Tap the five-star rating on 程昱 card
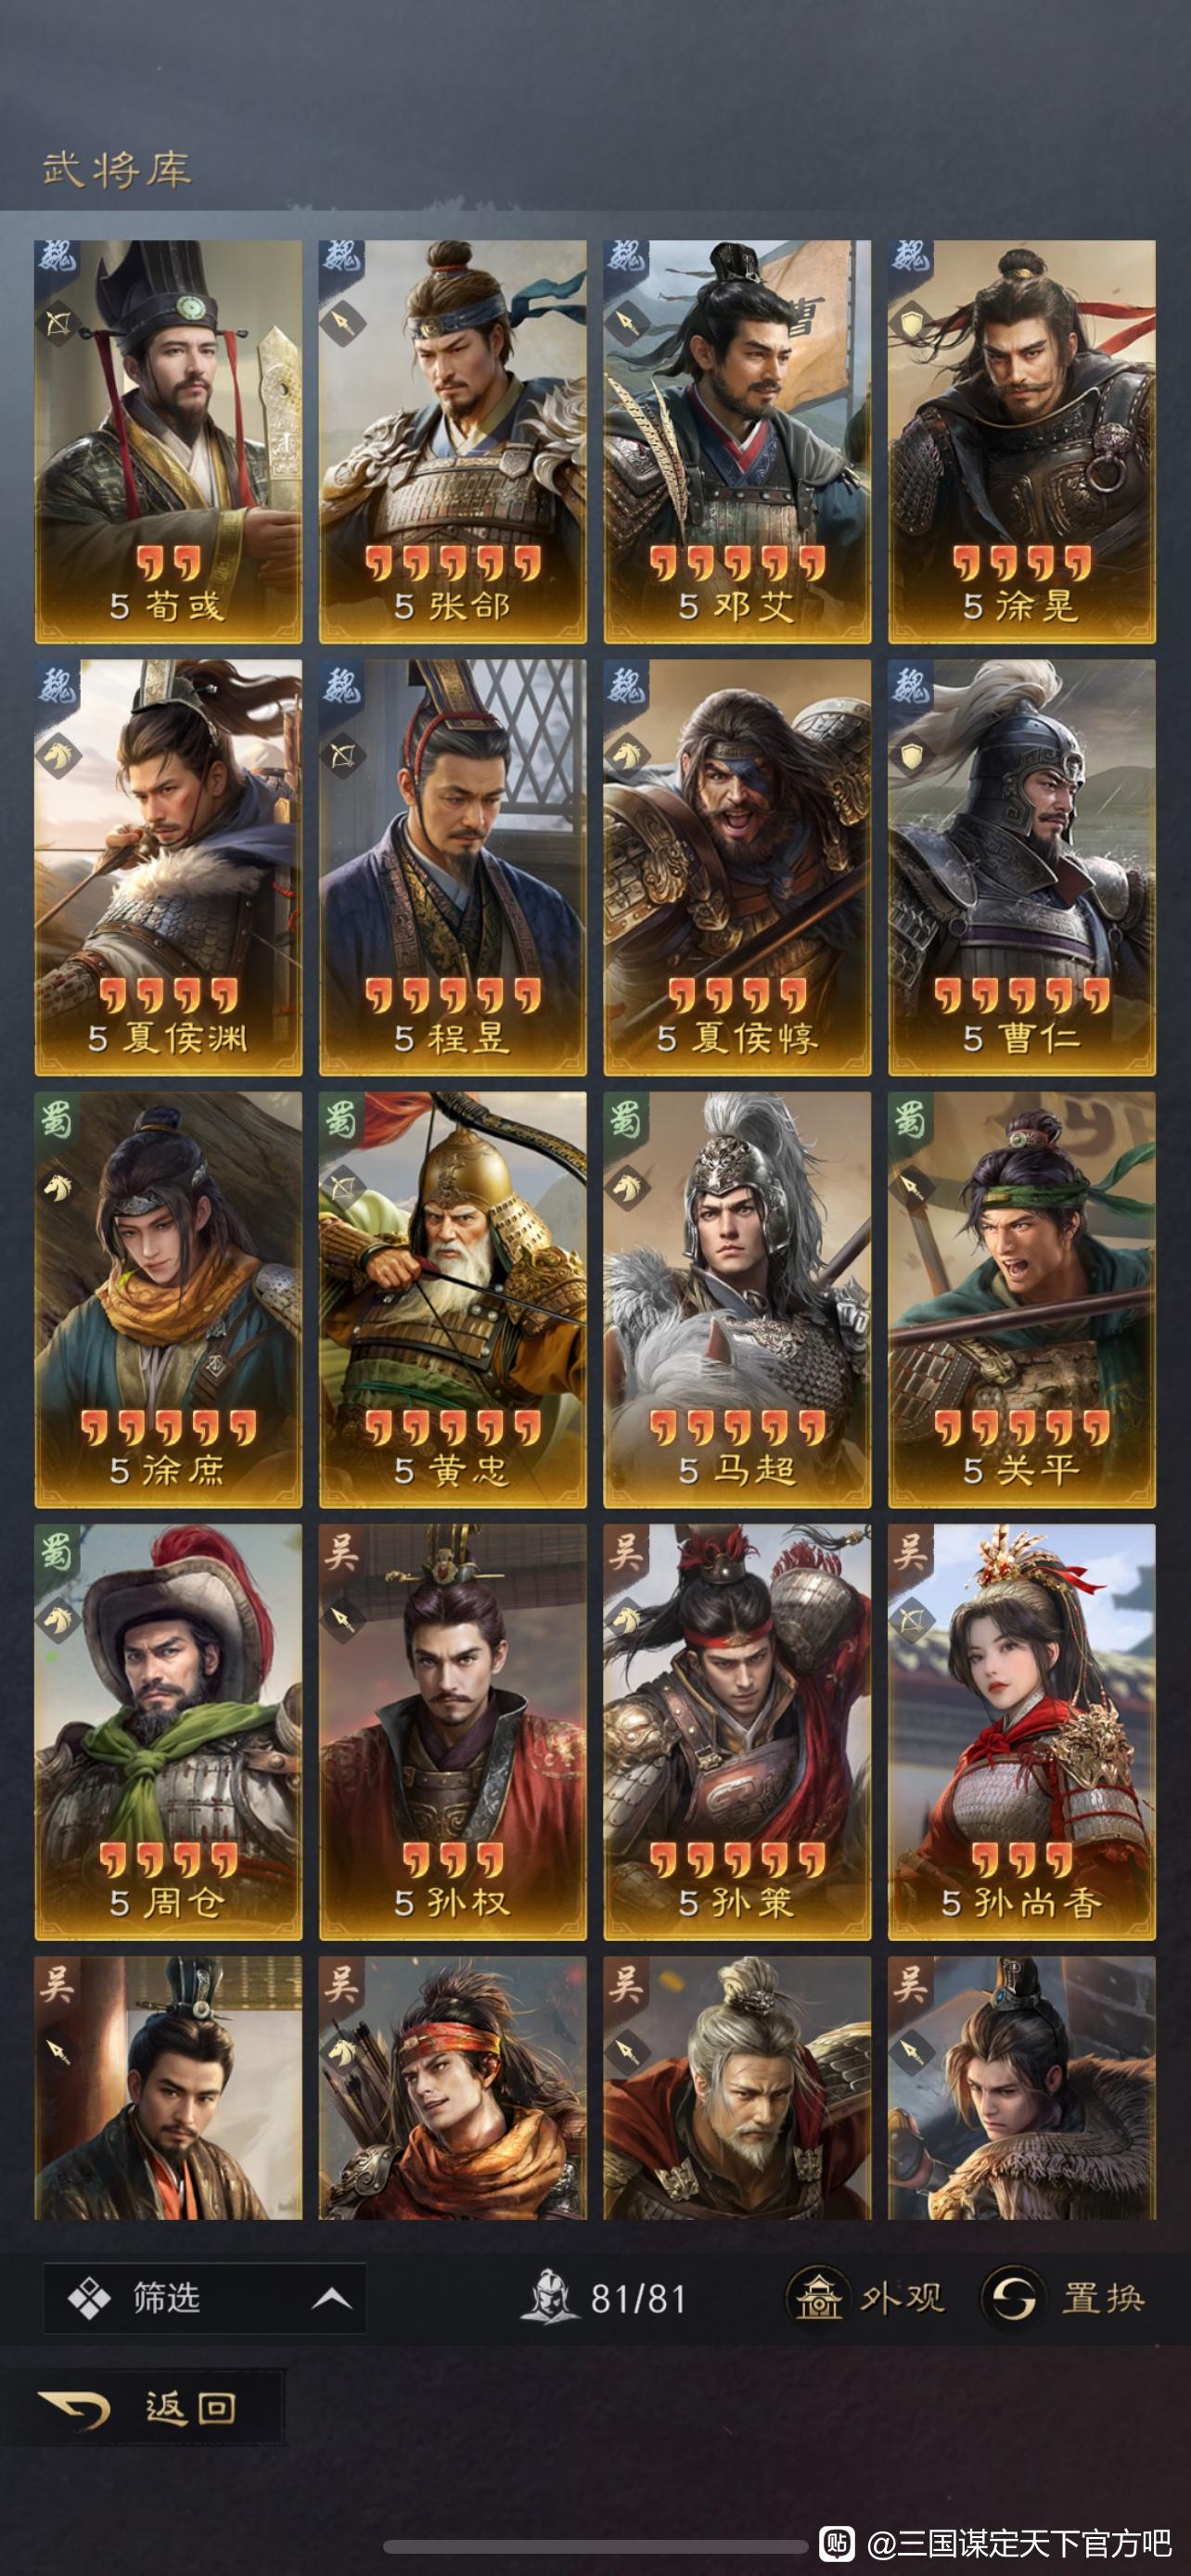 (452, 994)
